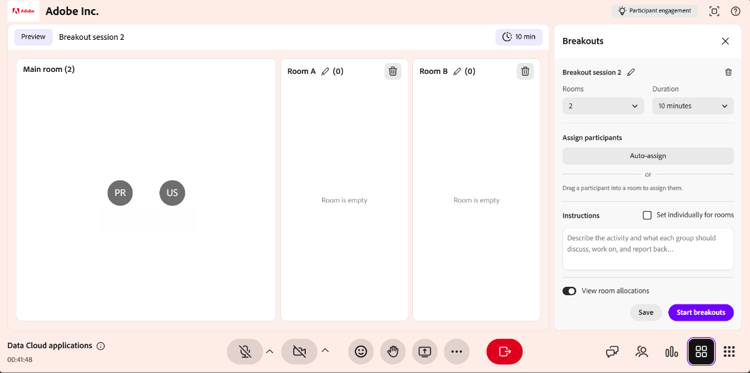
Task: Click Auto-assign participants button
Action: (648, 156)
